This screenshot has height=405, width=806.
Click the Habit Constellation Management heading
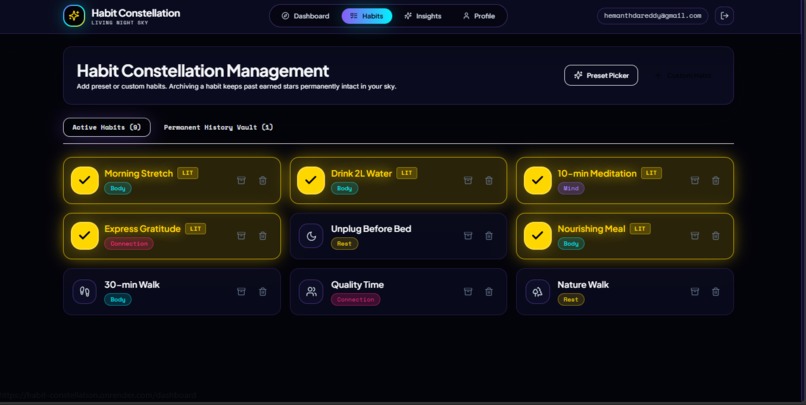coord(203,71)
